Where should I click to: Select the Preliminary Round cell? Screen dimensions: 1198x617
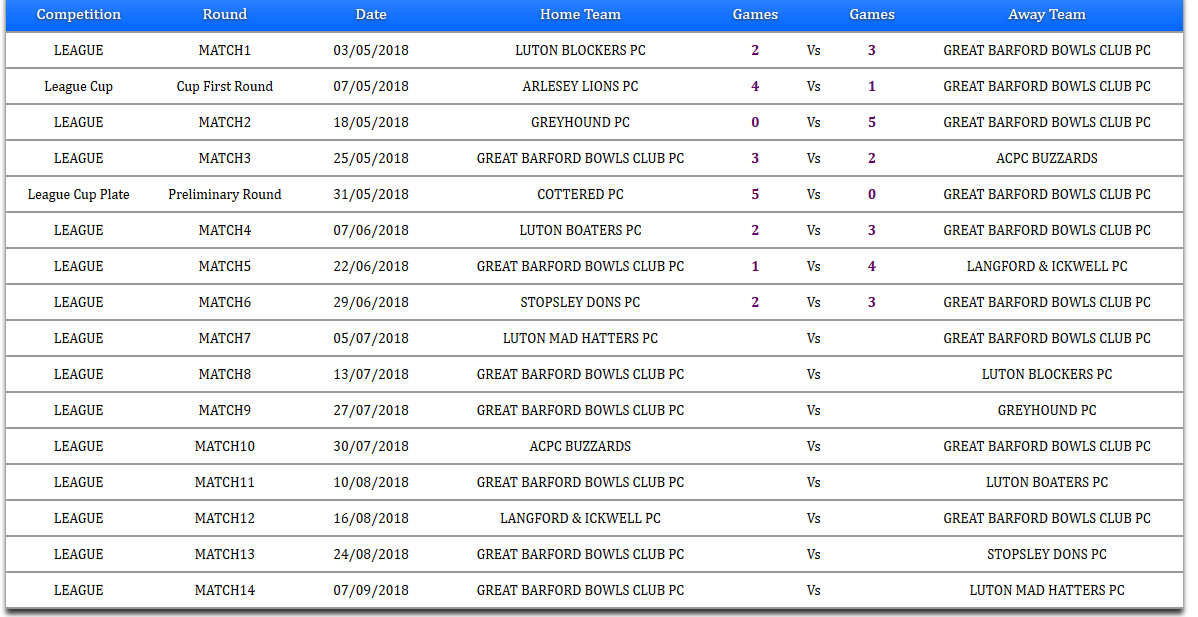tap(225, 194)
